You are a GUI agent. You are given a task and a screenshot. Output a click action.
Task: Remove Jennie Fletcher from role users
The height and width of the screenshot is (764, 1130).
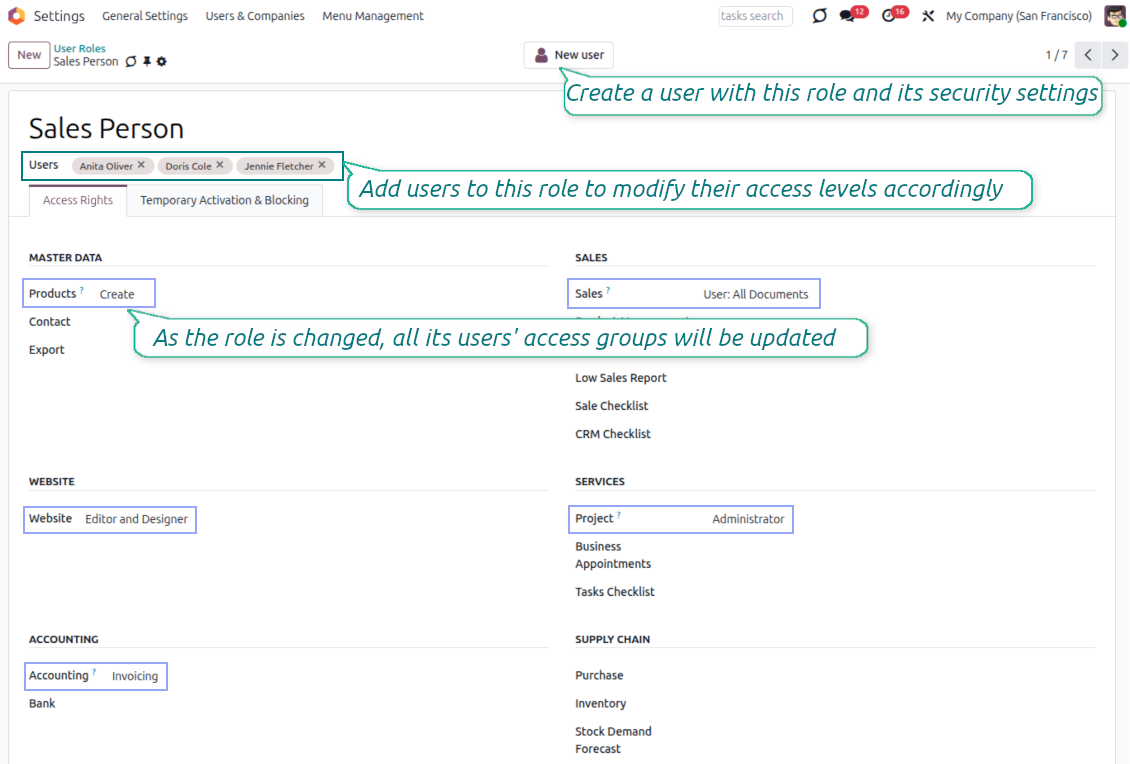322,165
